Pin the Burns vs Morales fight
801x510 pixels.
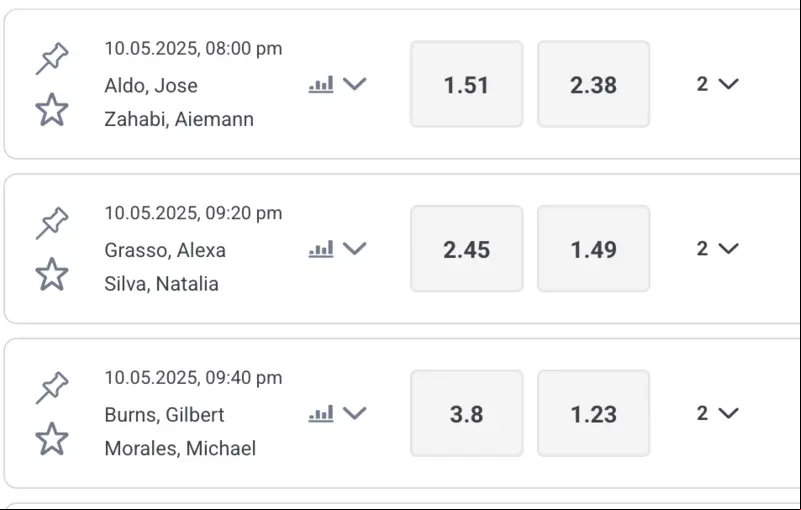(x=52, y=387)
